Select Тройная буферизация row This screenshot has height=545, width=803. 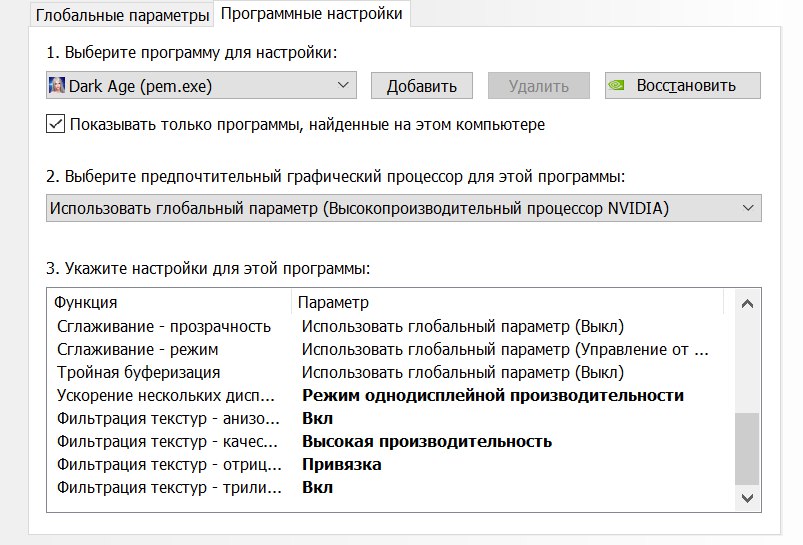pyautogui.click(x=391, y=372)
